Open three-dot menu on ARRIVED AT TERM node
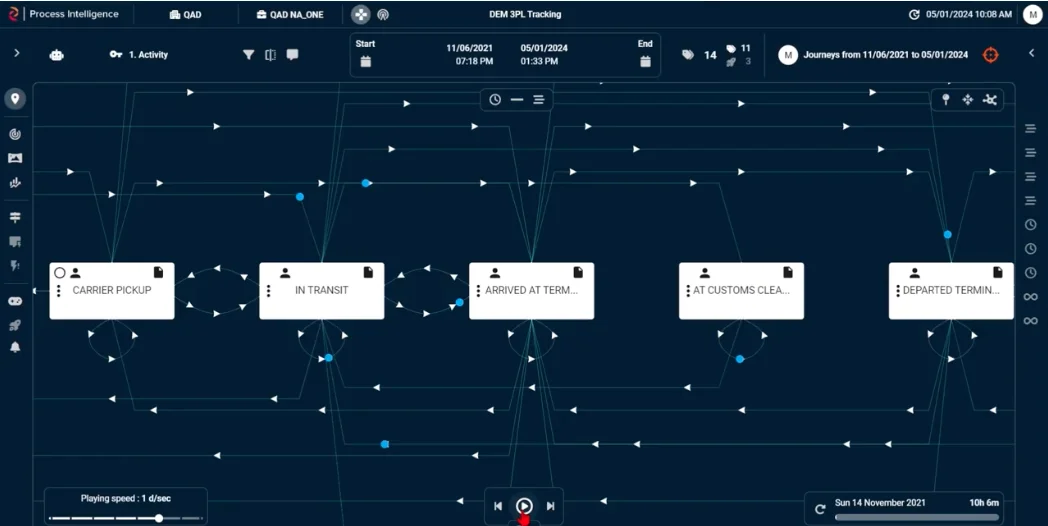The height and width of the screenshot is (526, 1048). click(479, 291)
